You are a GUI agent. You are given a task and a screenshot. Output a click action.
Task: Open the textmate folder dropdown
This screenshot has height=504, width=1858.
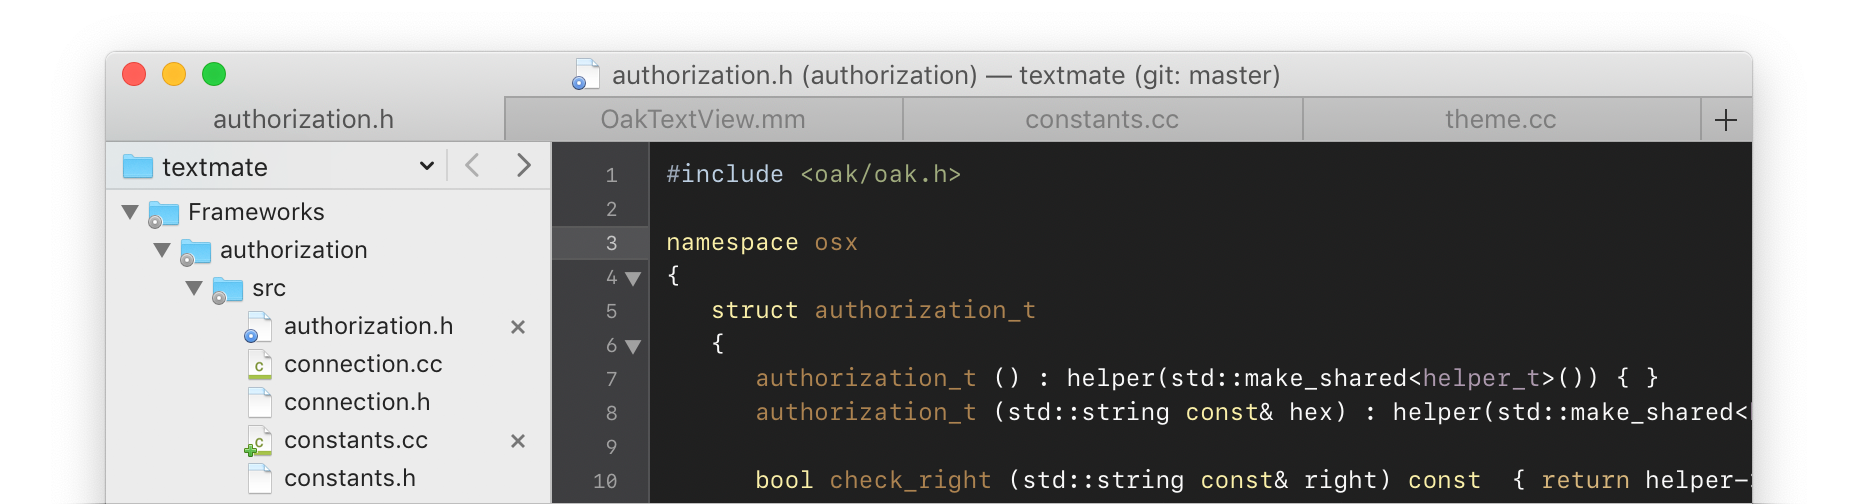pyautogui.click(x=426, y=166)
